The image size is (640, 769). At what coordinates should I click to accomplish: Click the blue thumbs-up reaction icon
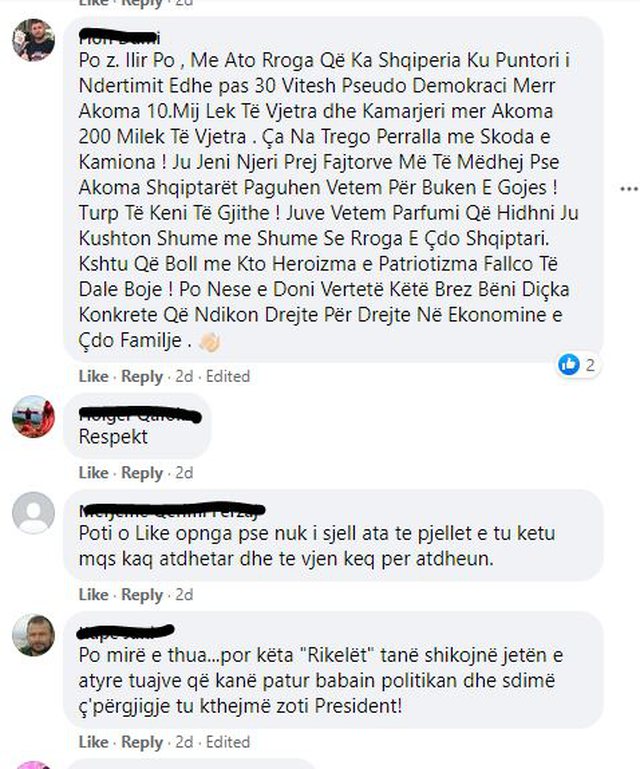point(569,364)
